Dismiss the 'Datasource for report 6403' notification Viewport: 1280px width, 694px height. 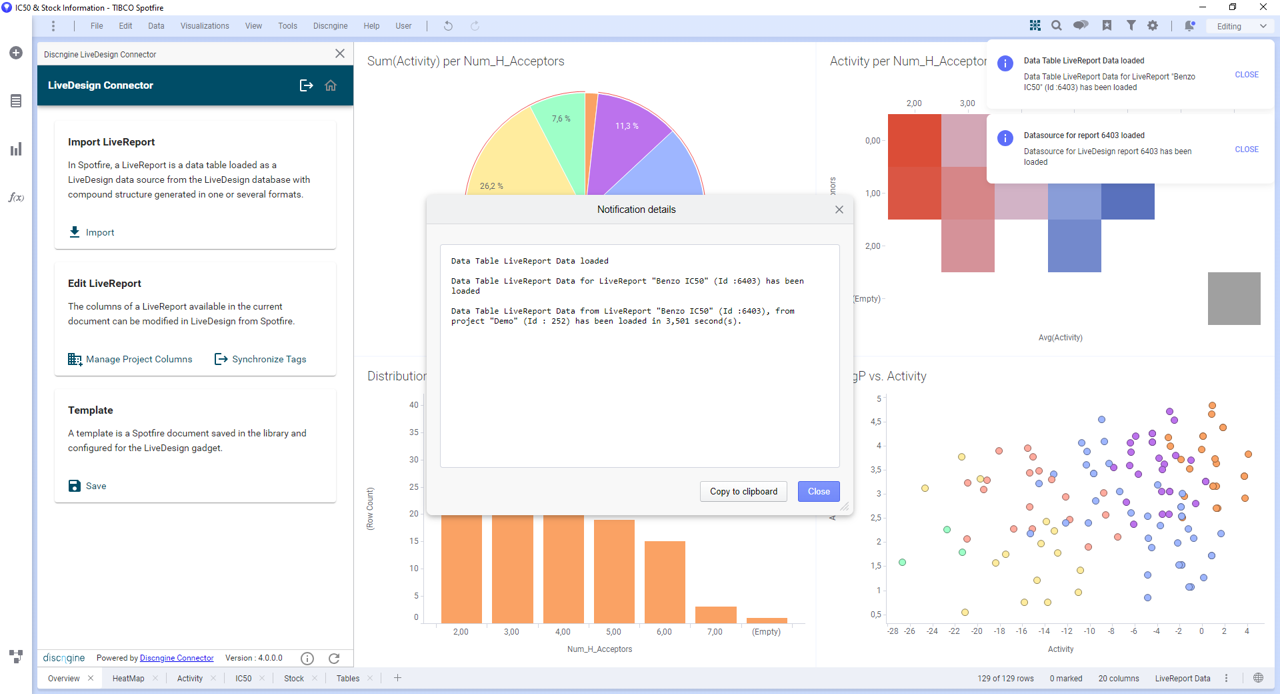point(1247,149)
